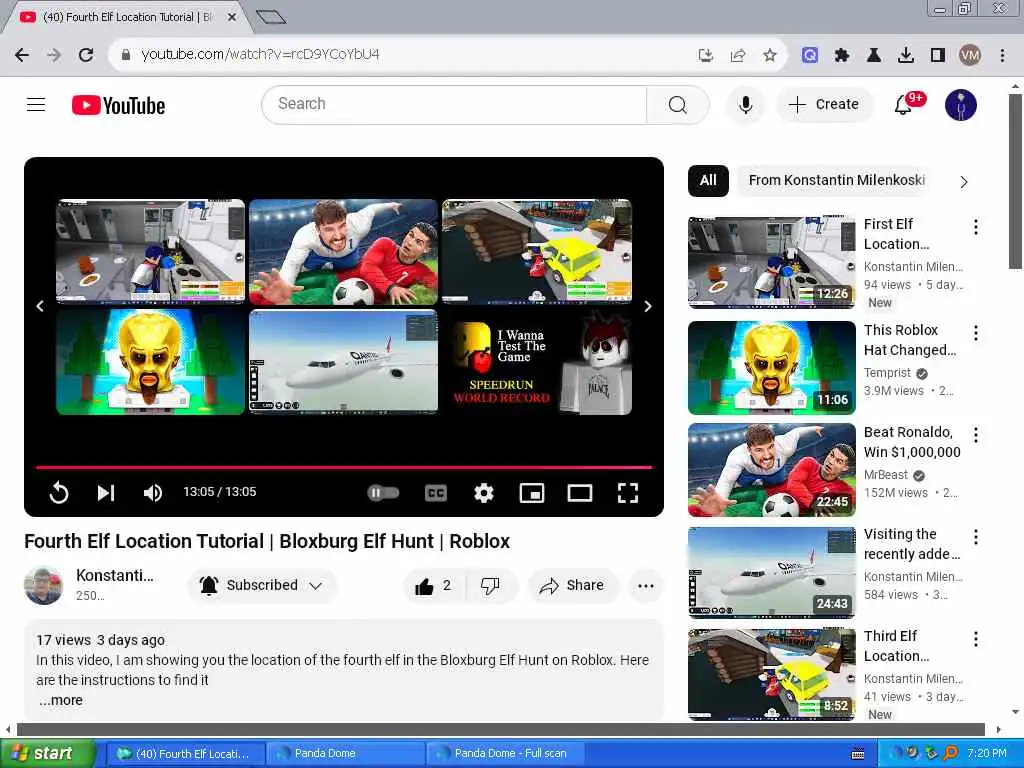
Task: Play the I Wanna Test The Game end-screen card
Action: click(537, 362)
